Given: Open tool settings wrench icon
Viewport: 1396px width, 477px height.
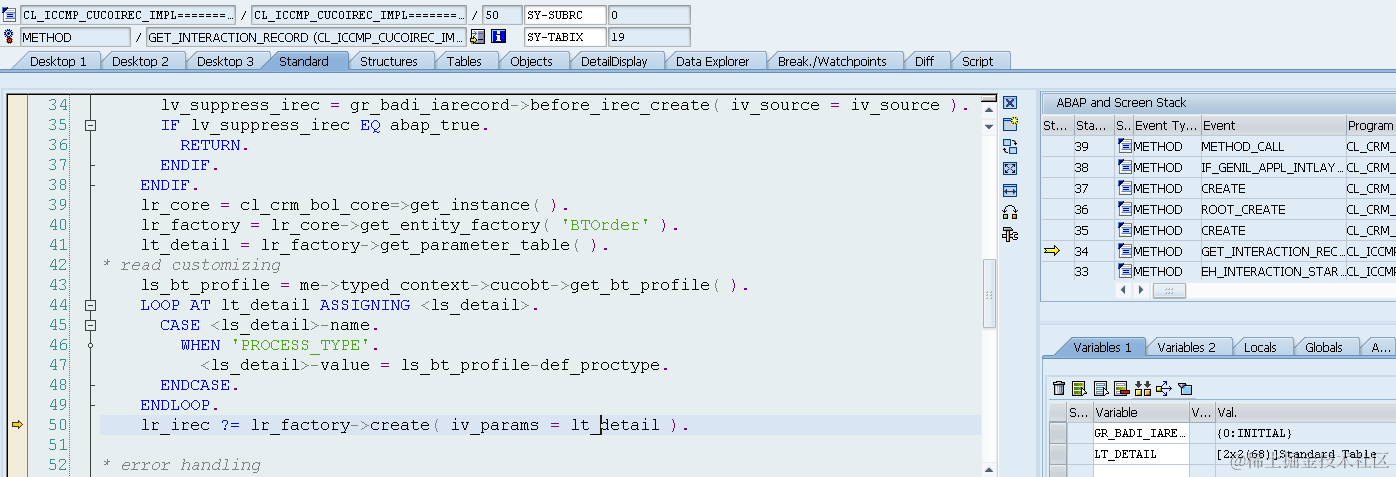Looking at the screenshot, I should [1010, 234].
